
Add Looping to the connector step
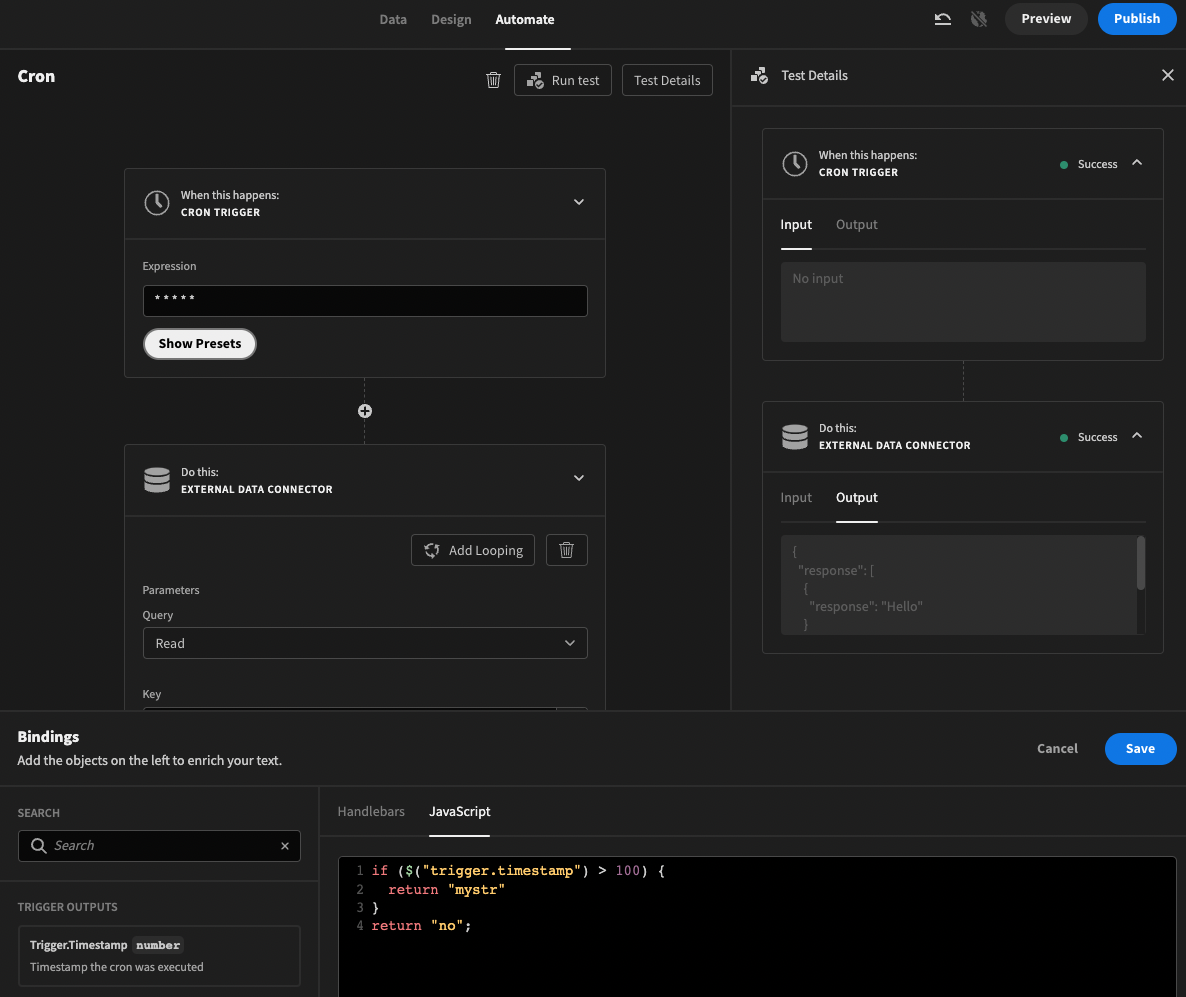pos(473,550)
